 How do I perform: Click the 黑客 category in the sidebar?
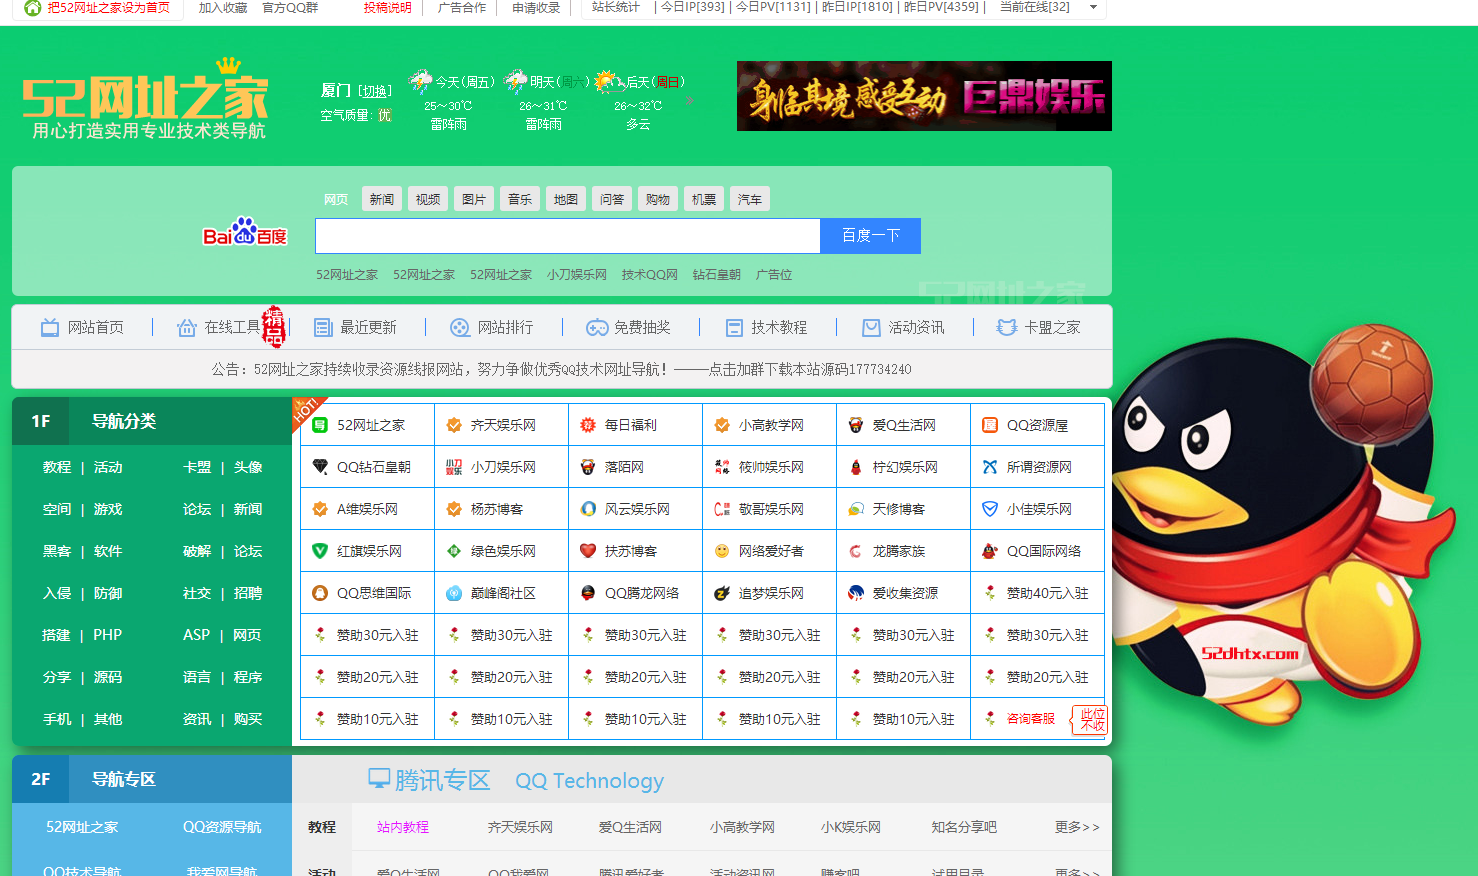click(x=57, y=551)
